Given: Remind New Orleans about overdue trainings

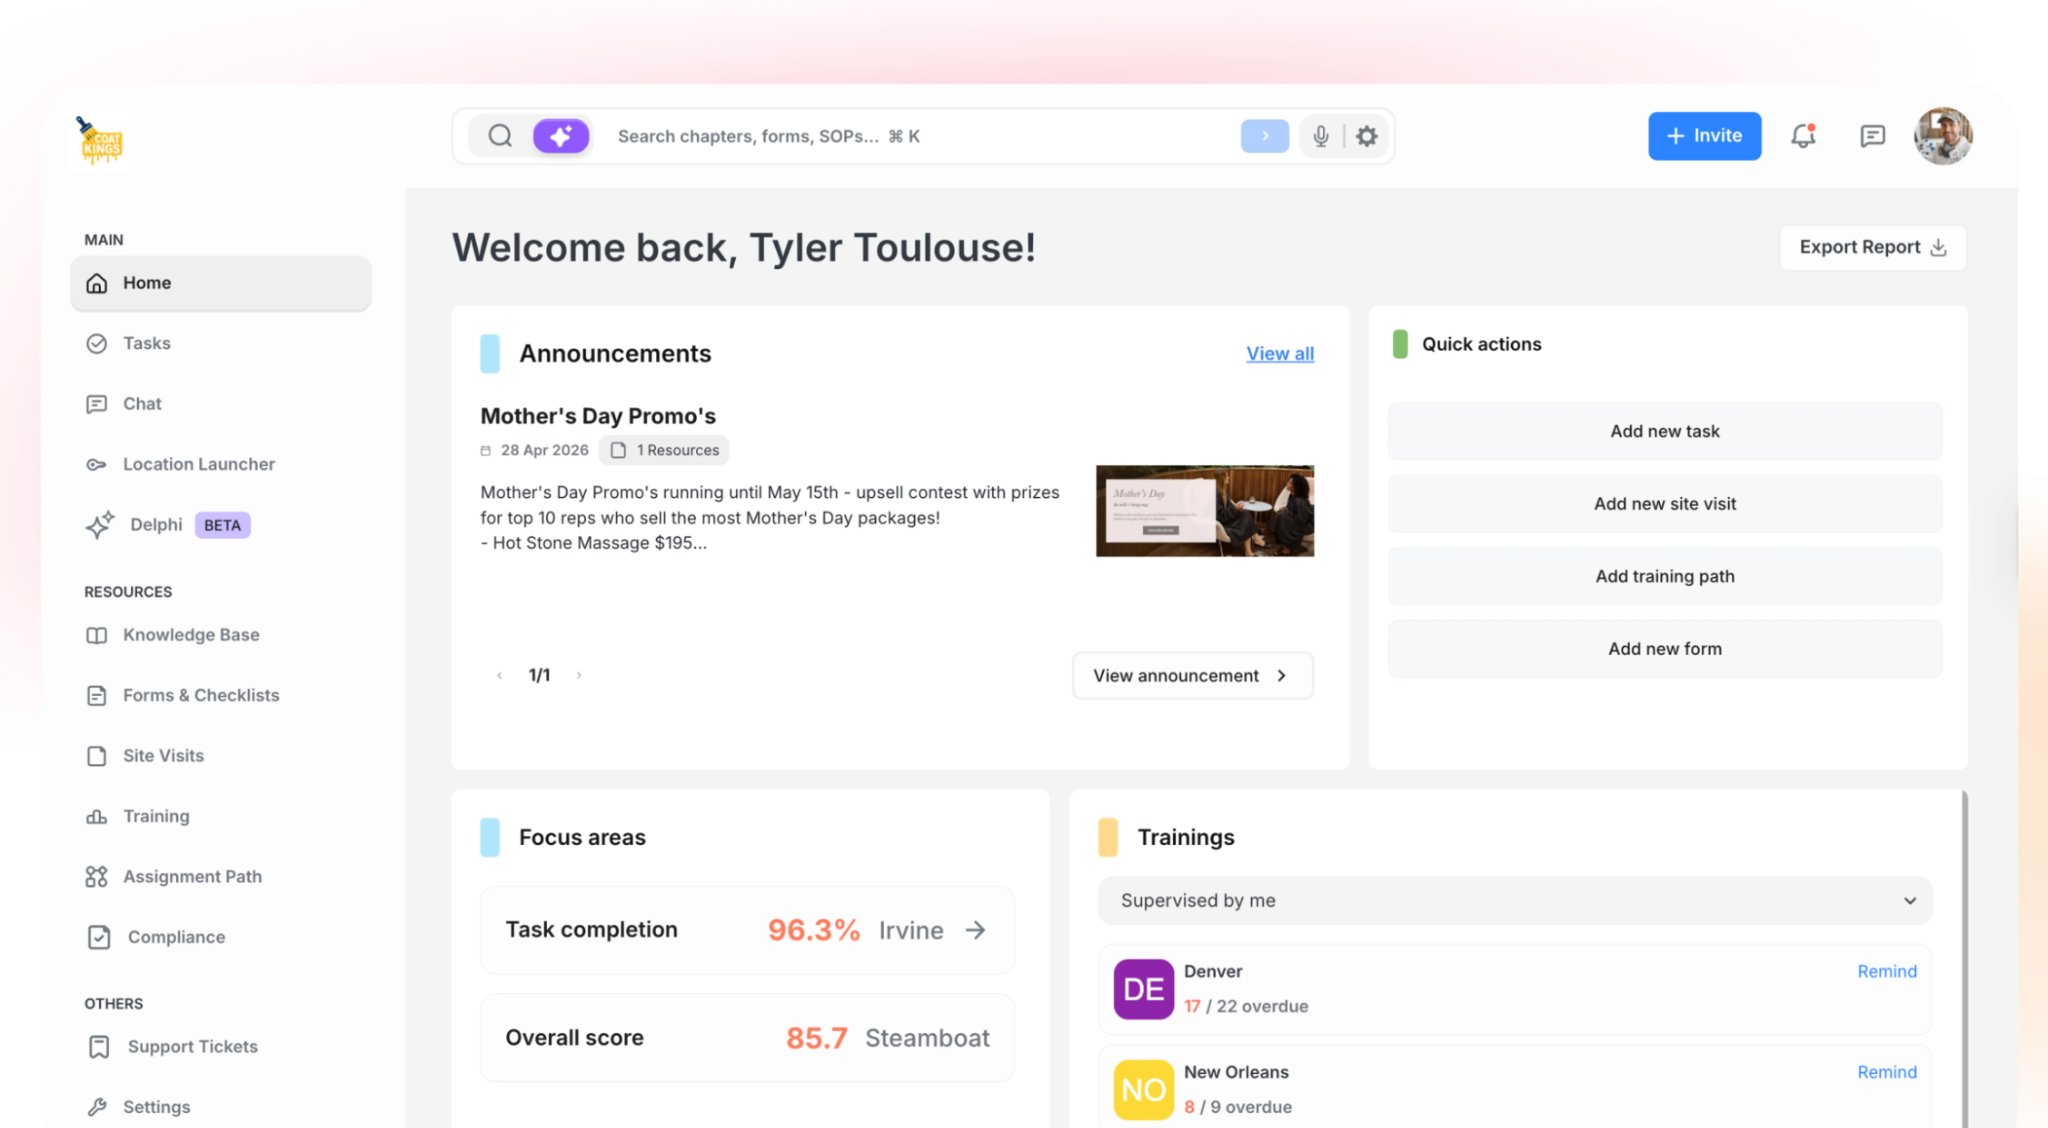Looking at the screenshot, I should click(x=1887, y=1072).
